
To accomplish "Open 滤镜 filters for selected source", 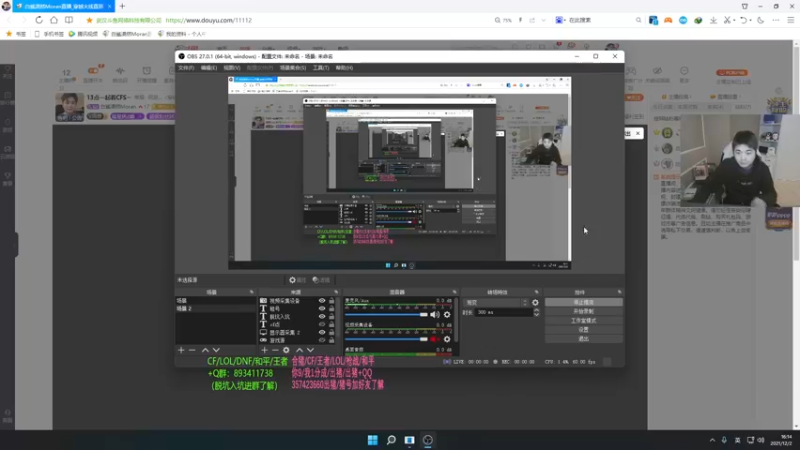I will click(321, 280).
